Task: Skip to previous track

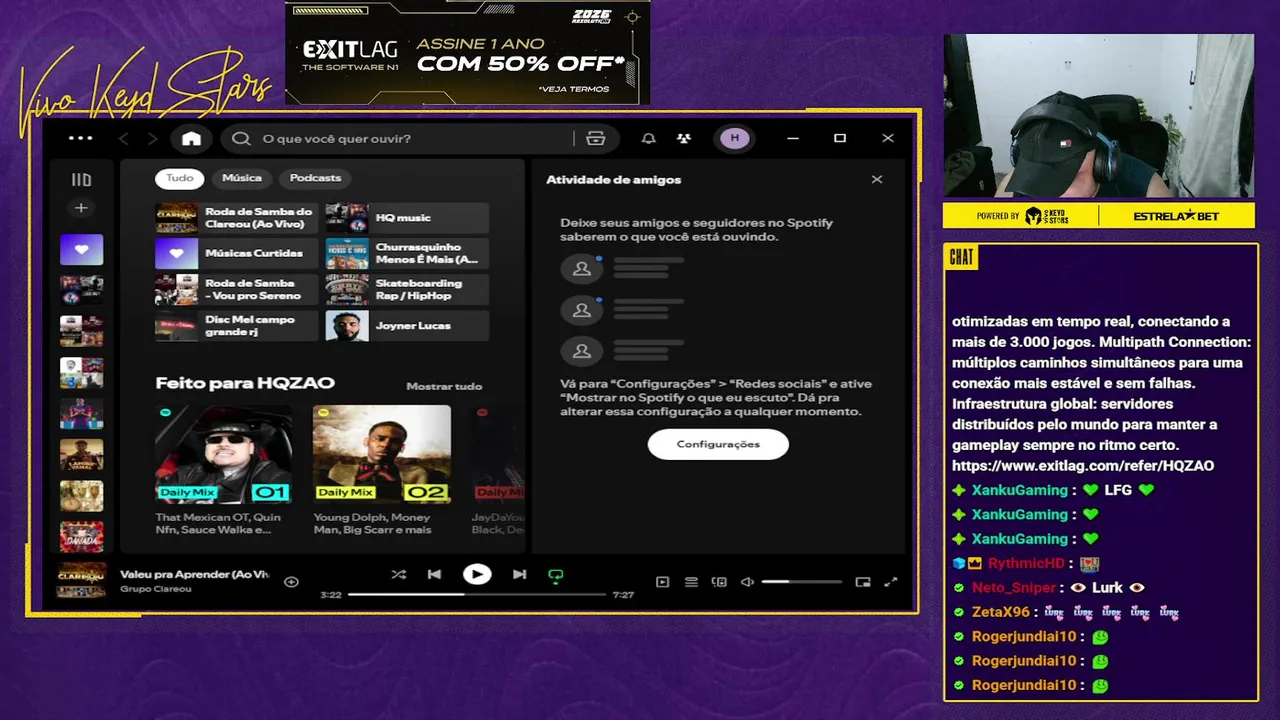Action: 434,575
